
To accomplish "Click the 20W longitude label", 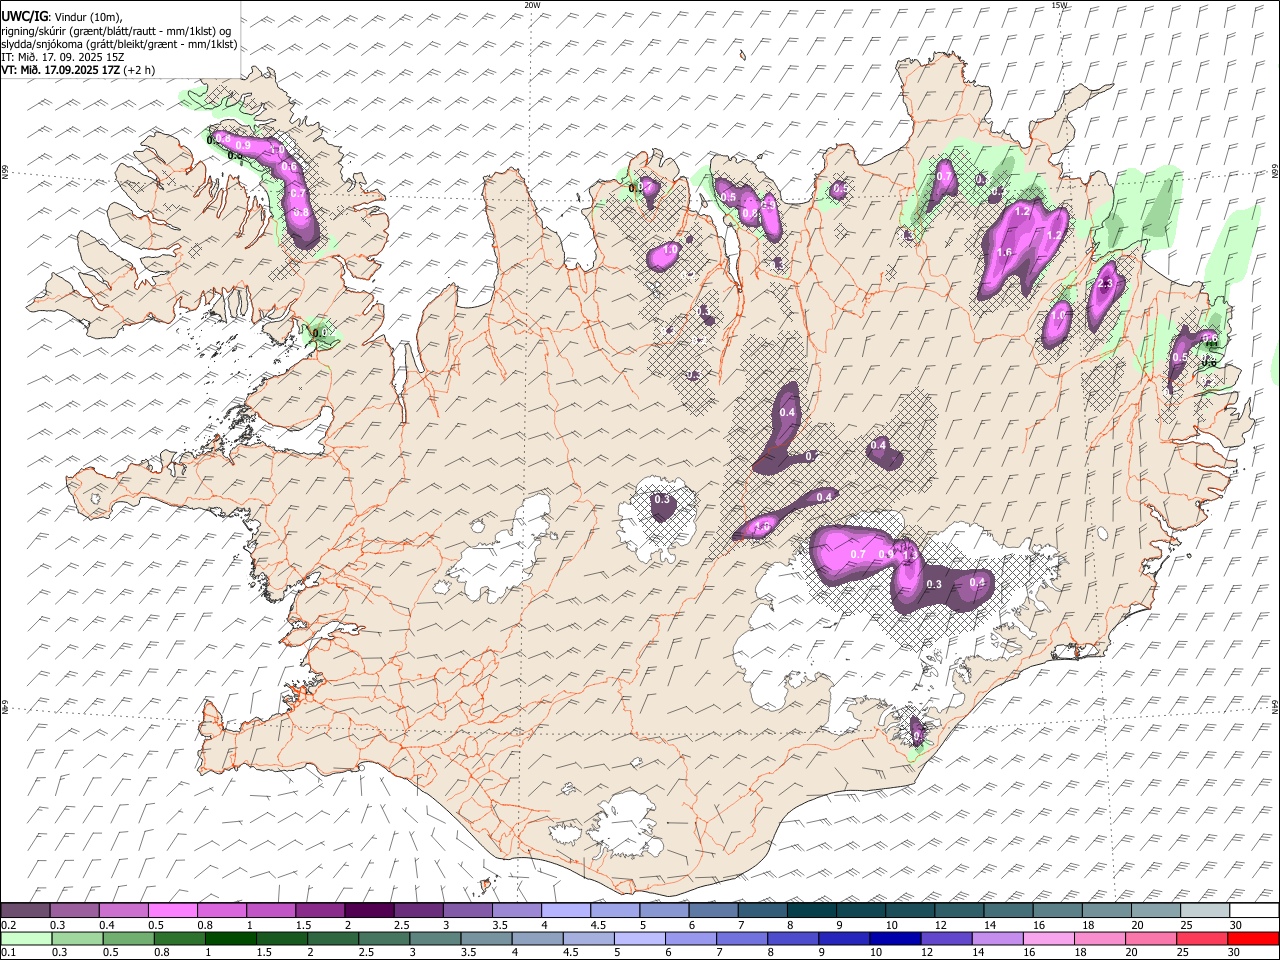I will 533,5.
